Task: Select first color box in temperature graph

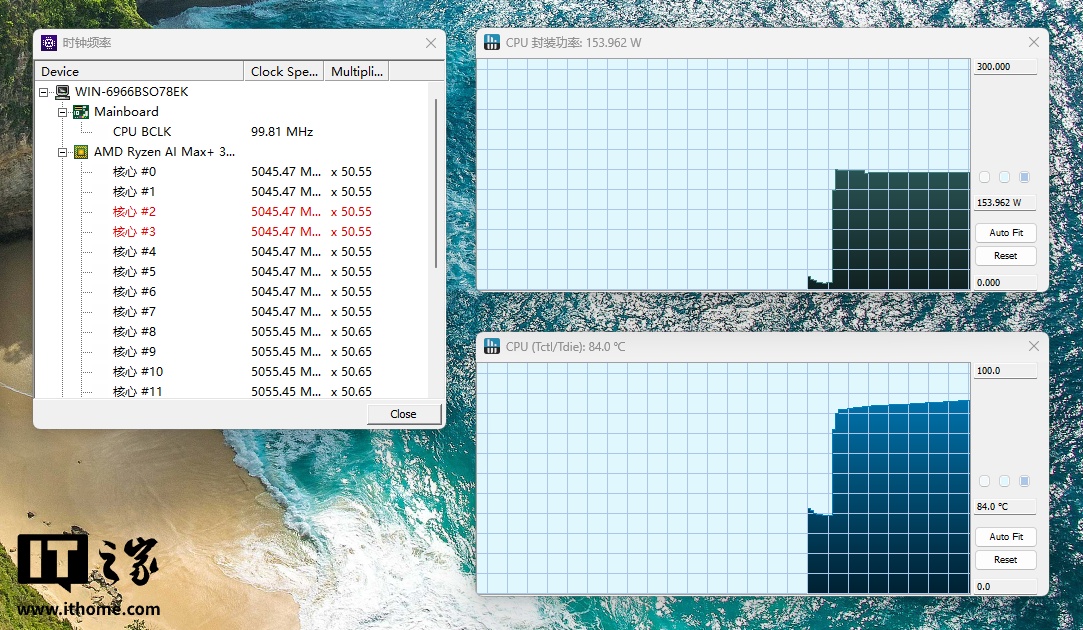Action: pos(985,481)
